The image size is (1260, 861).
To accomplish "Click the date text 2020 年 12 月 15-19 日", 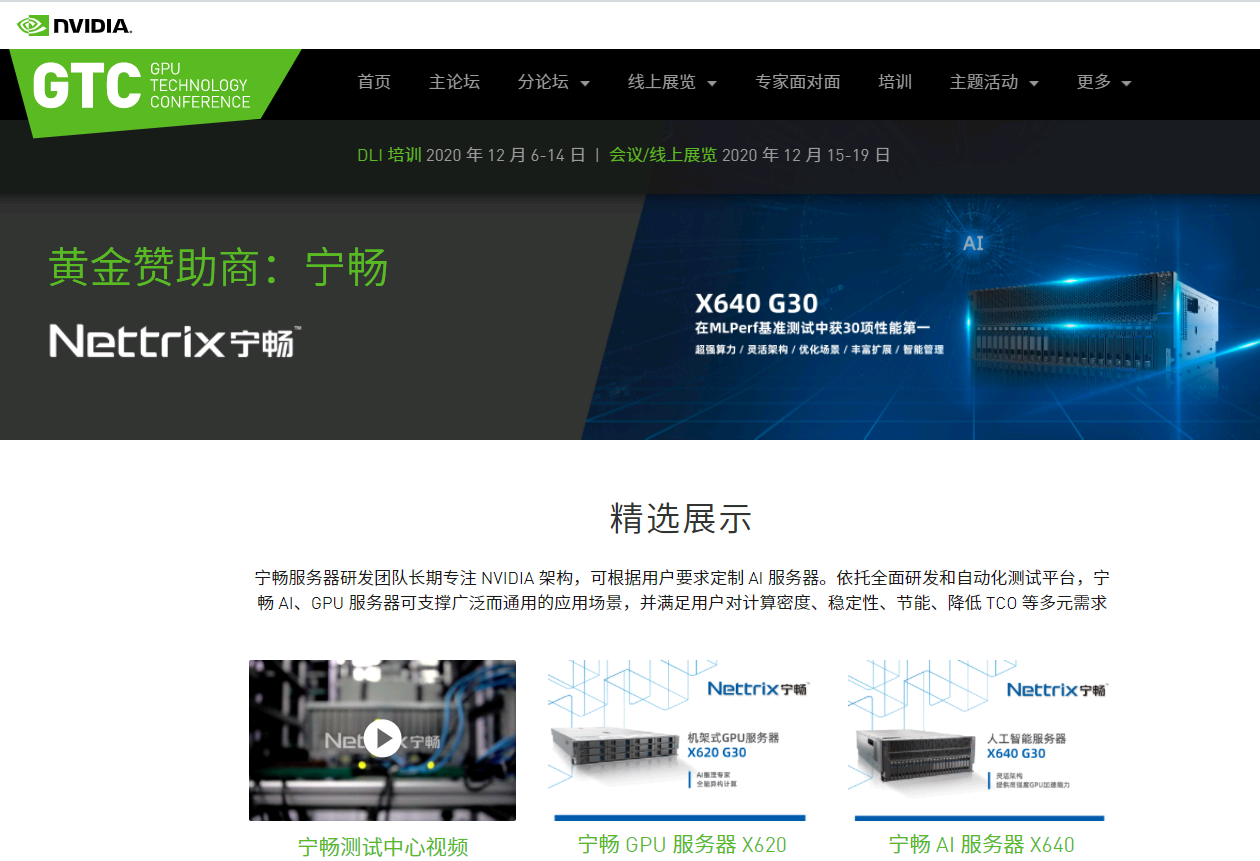I will point(806,155).
